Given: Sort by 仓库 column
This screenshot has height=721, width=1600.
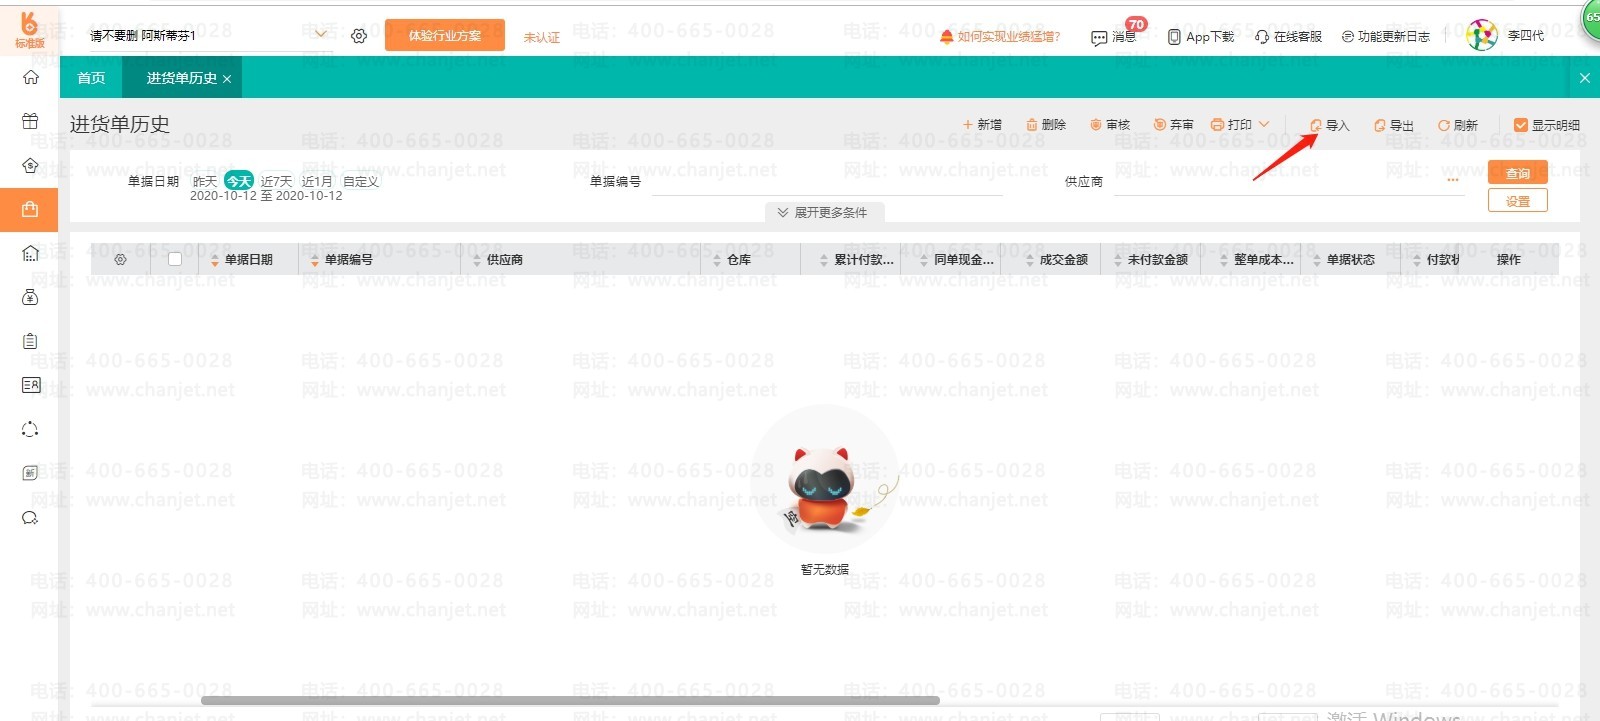Looking at the screenshot, I should 732,259.
